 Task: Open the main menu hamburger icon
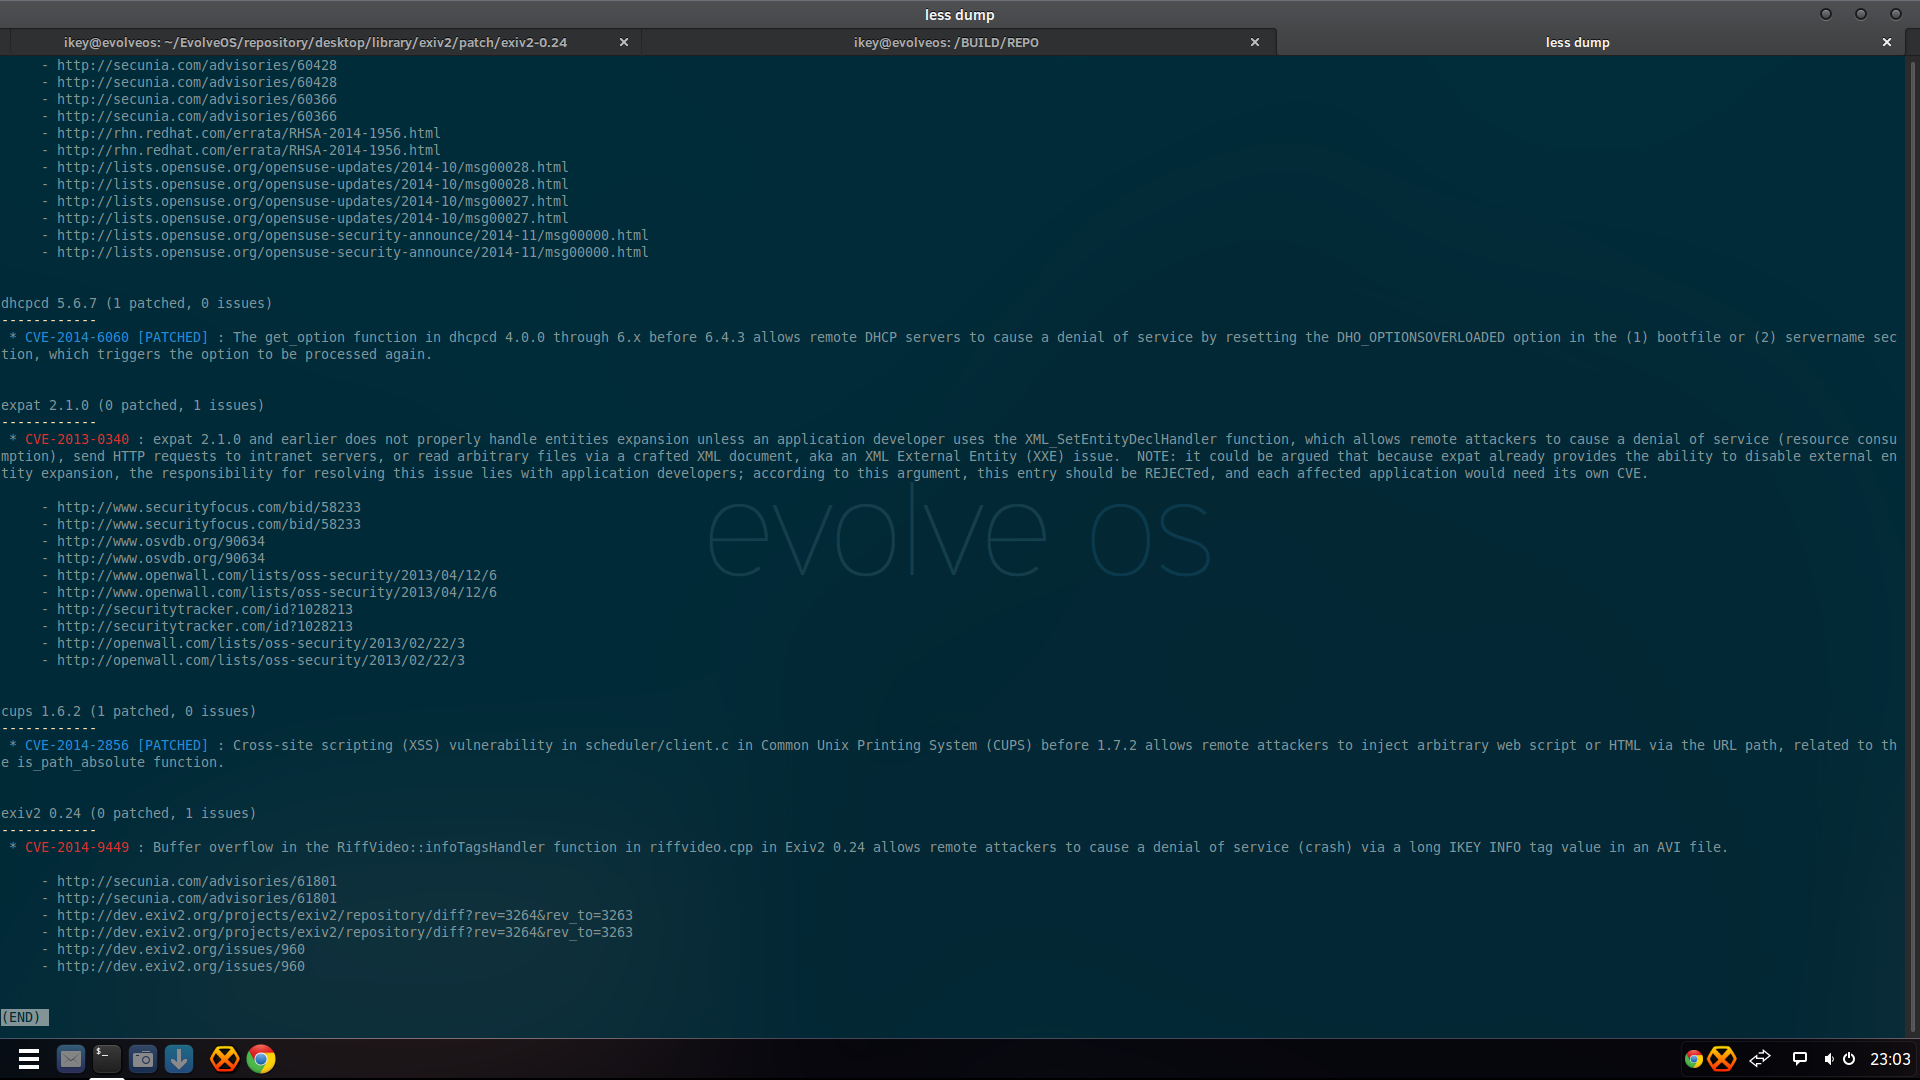[x=29, y=1059]
